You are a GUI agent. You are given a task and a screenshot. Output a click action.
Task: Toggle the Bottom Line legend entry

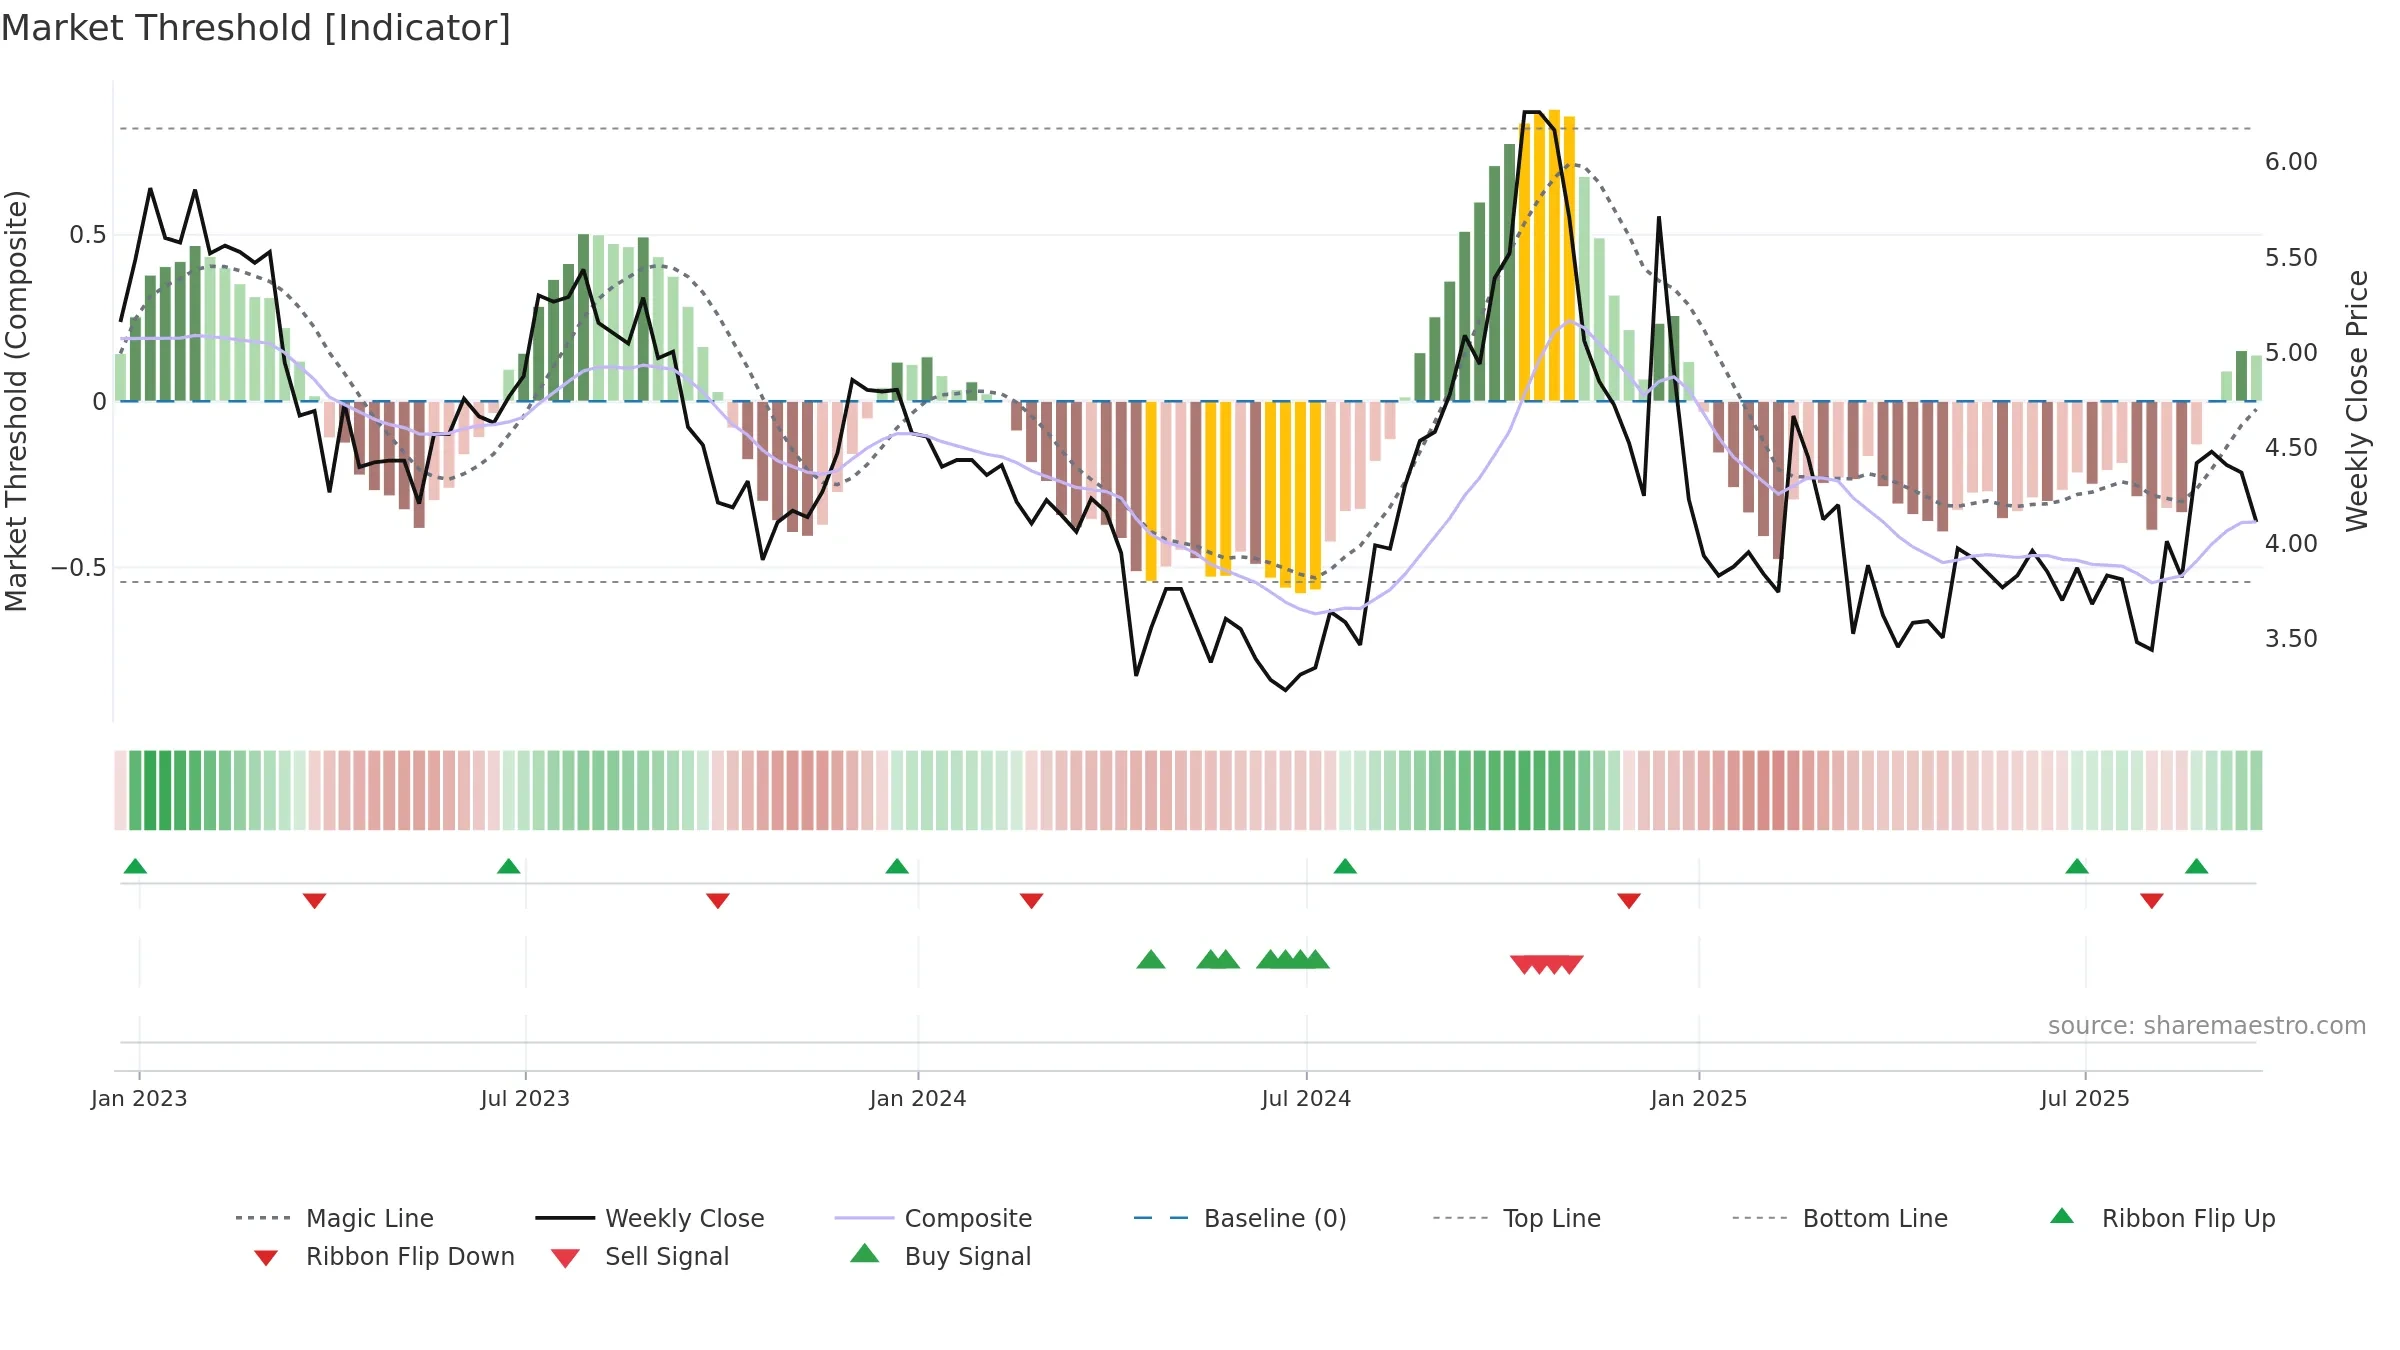point(1840,1218)
